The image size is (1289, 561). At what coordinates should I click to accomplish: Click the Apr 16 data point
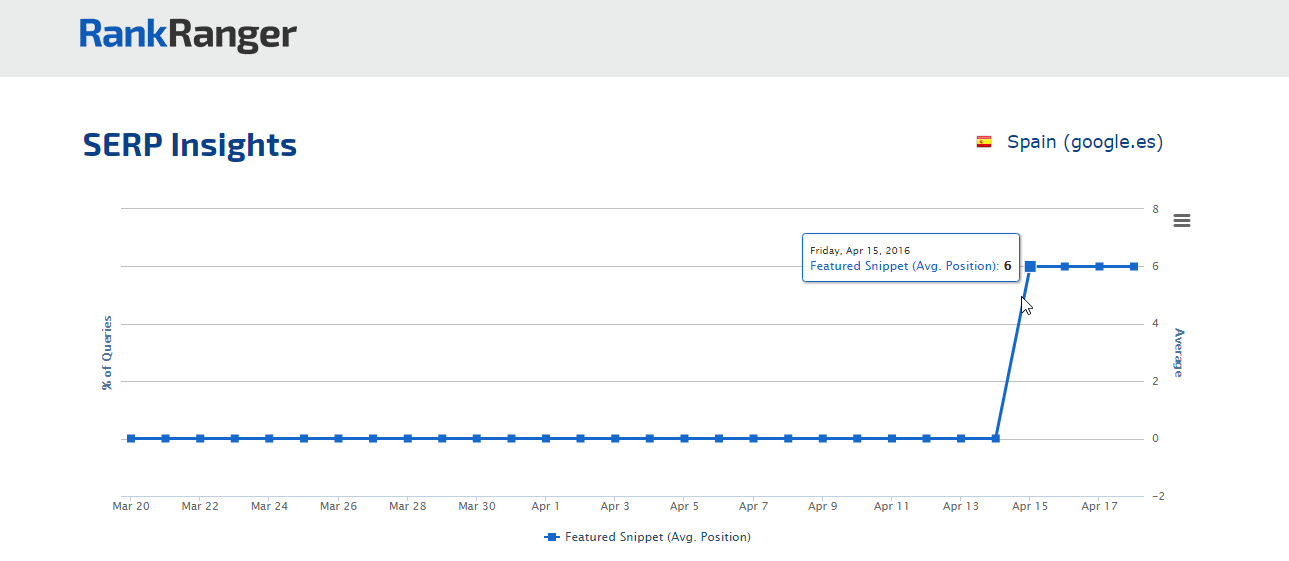[1065, 266]
